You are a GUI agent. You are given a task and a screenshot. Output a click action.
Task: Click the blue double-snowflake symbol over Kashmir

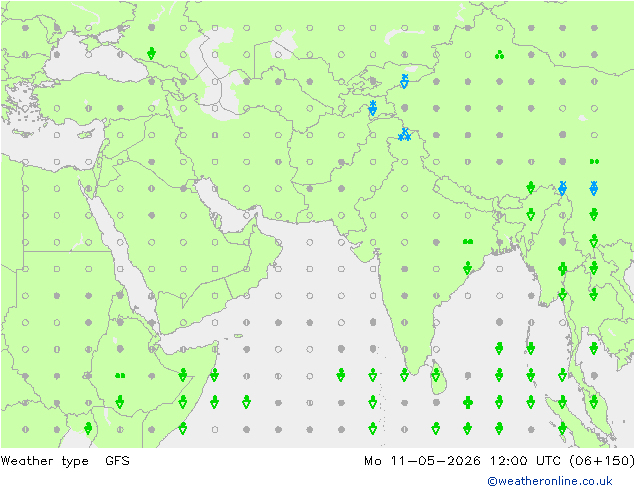[x=404, y=134]
